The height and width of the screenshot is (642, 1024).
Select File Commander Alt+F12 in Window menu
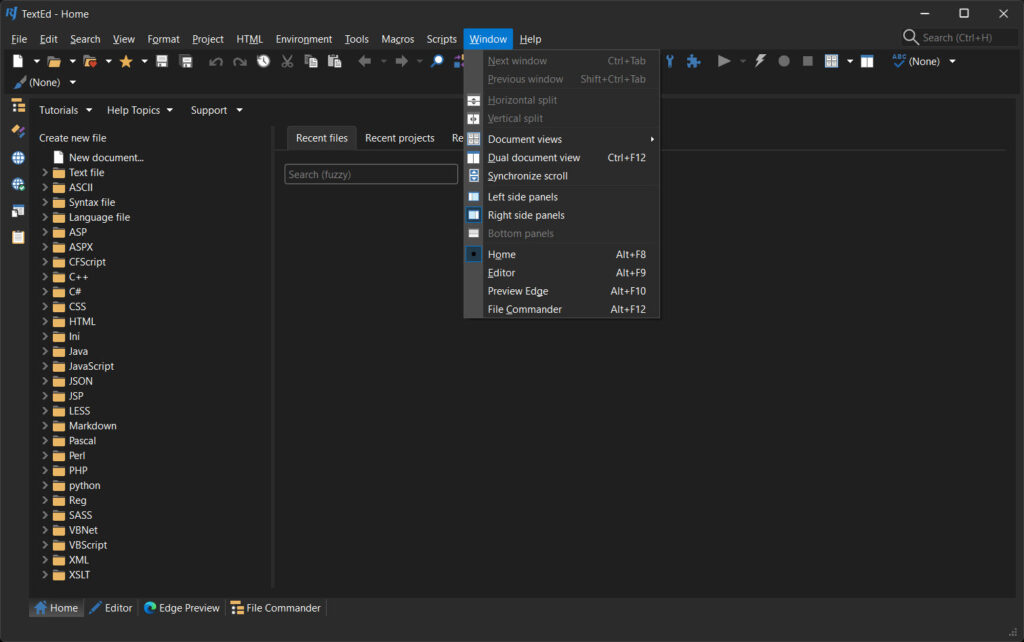[x=562, y=309]
